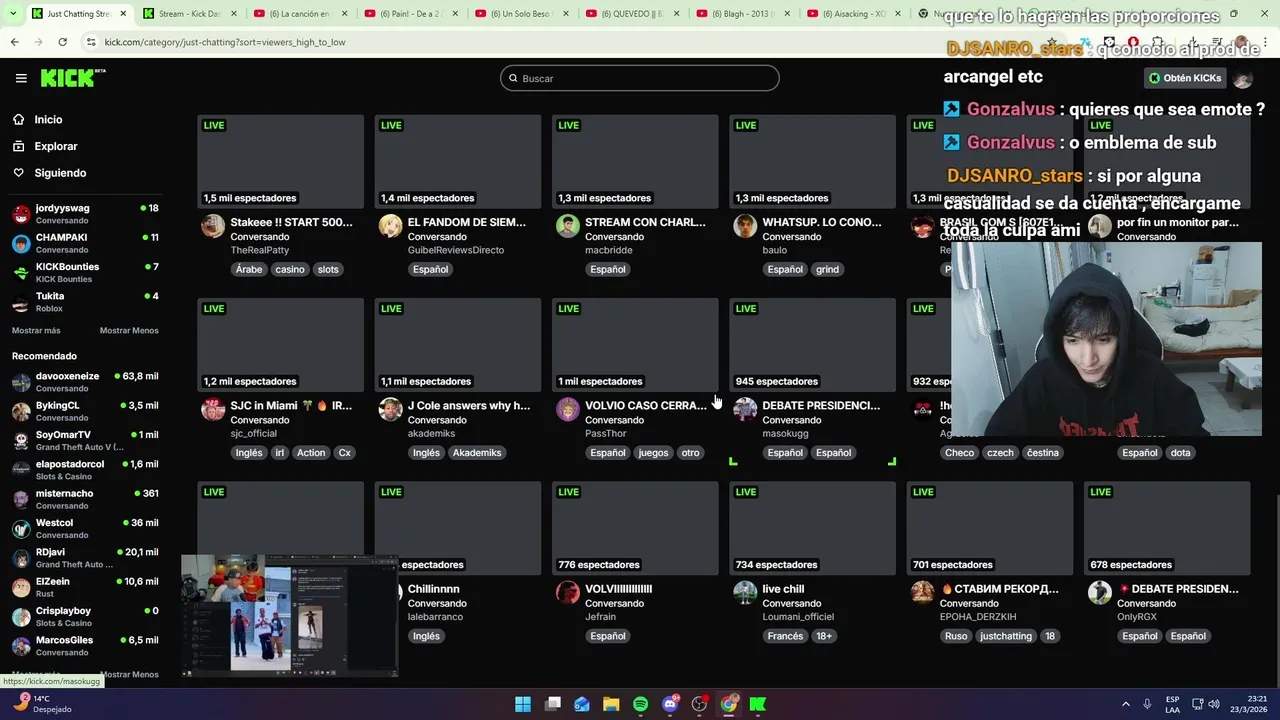Open followed channel CHAMPAKI
The height and width of the screenshot is (720, 1280).
click(85, 243)
